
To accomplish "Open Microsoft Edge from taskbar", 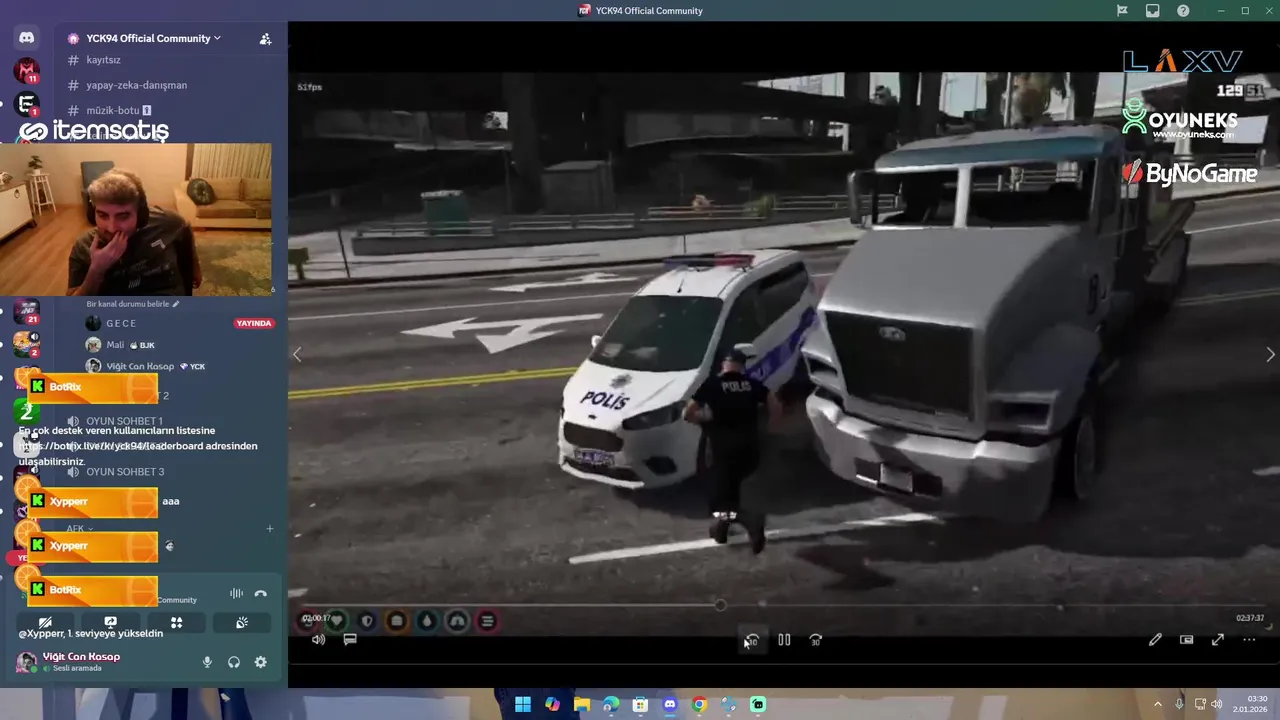I will pos(611,704).
